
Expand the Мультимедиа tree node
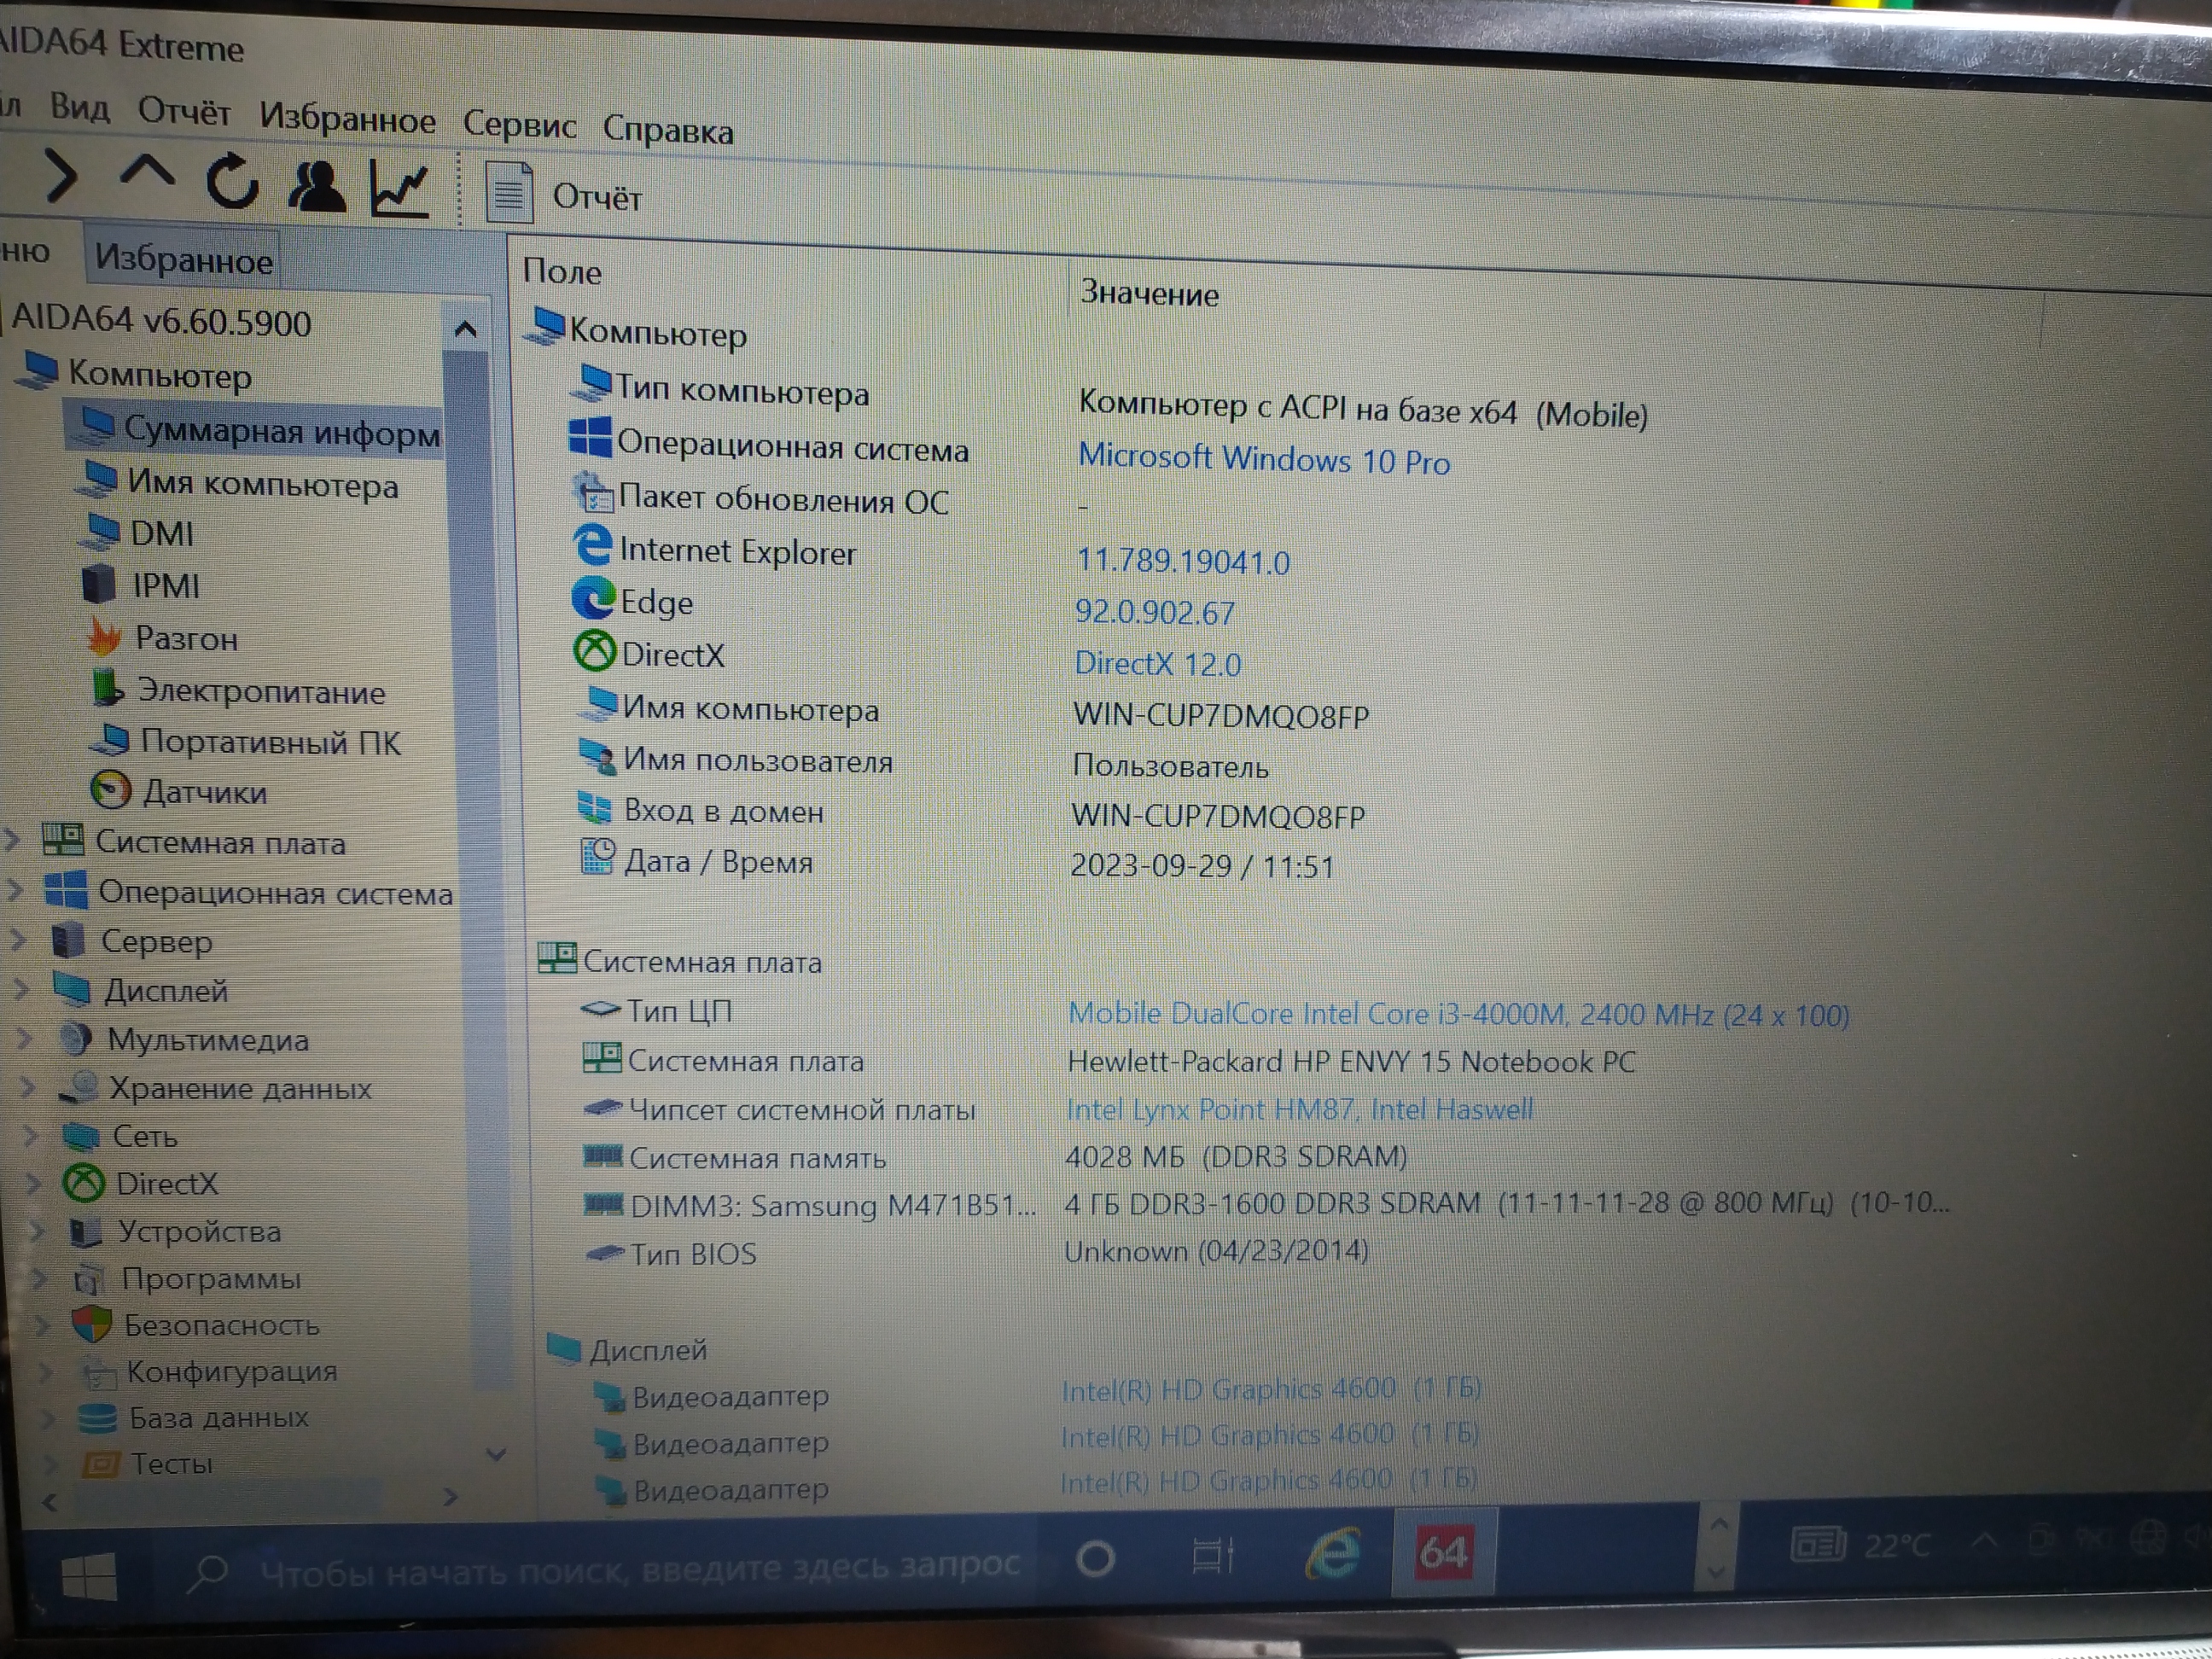point(25,1038)
